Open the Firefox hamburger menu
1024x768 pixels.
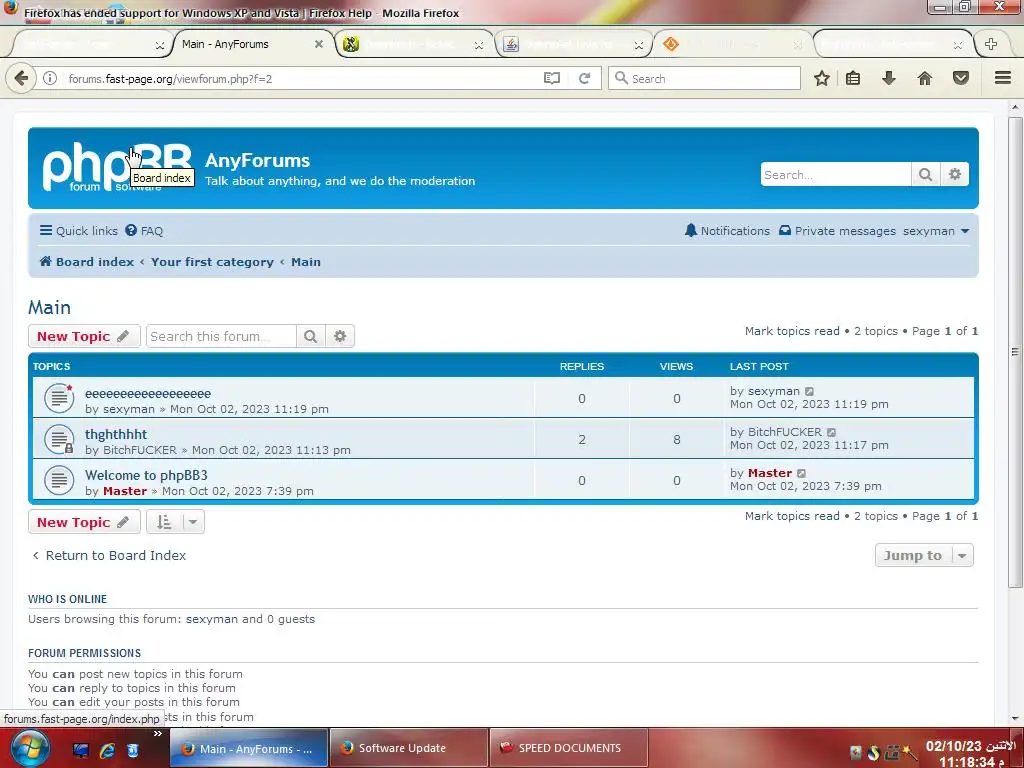pos(1003,78)
